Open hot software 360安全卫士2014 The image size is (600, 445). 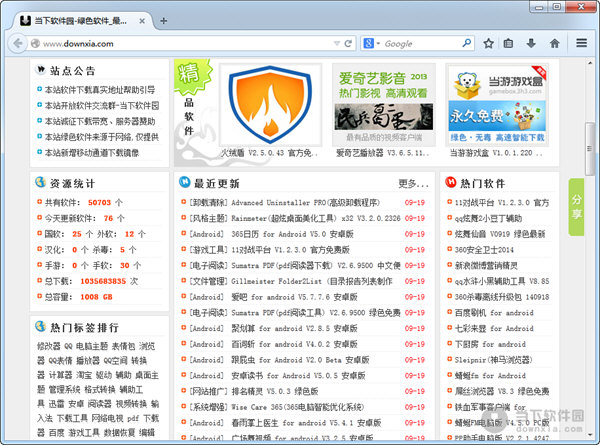coord(484,250)
